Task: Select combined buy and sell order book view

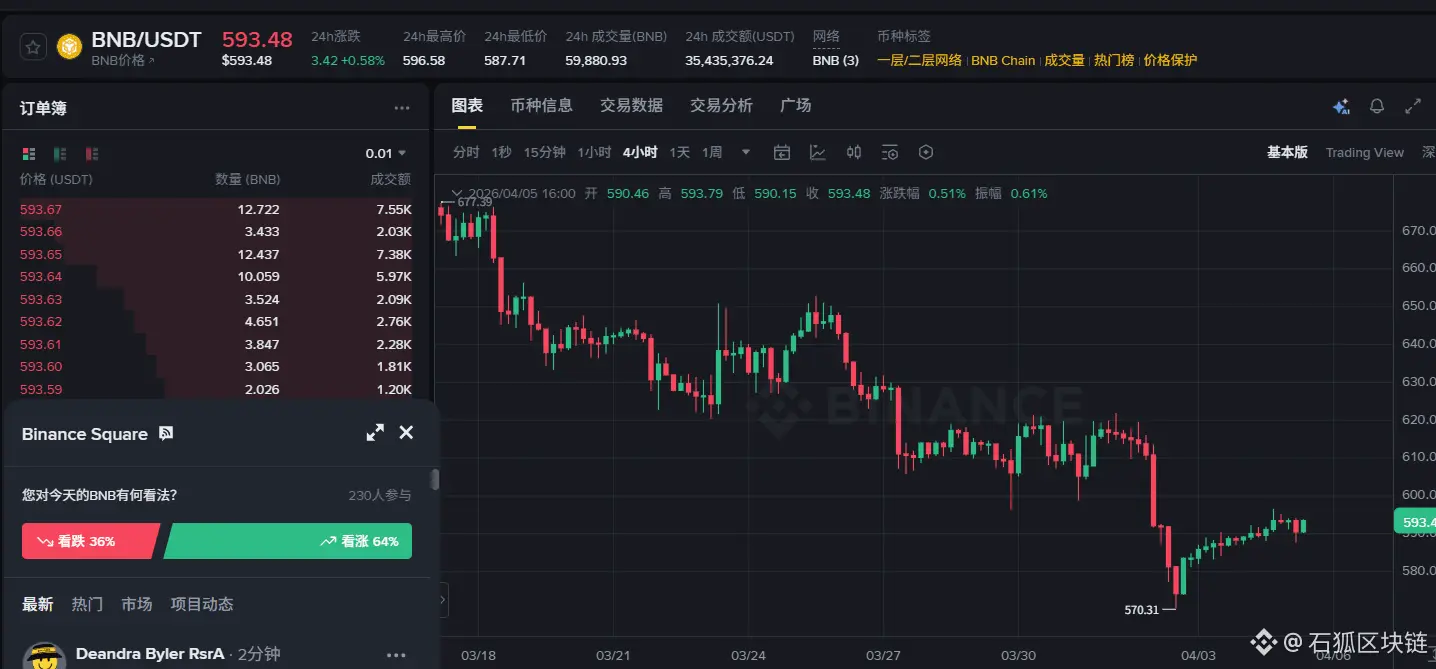Action: pos(29,154)
